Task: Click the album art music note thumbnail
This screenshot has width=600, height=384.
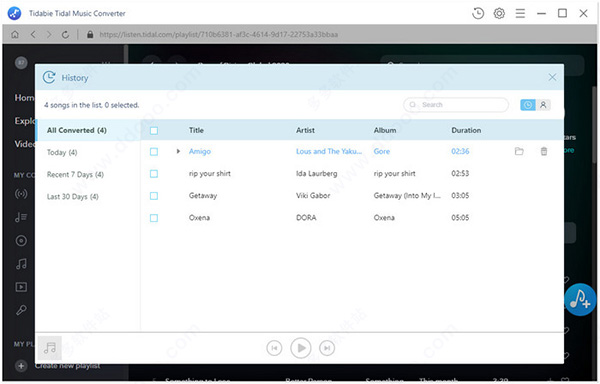Action: point(50,348)
